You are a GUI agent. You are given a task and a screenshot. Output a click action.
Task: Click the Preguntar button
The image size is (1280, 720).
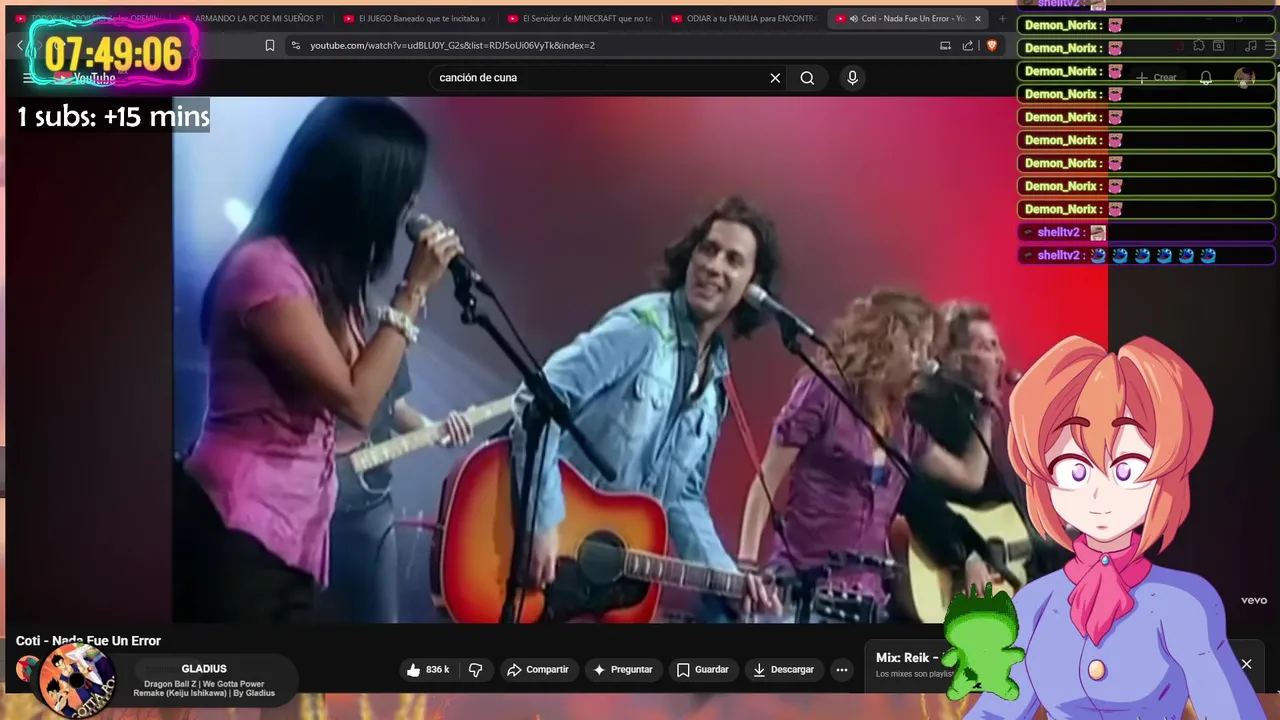click(x=622, y=670)
